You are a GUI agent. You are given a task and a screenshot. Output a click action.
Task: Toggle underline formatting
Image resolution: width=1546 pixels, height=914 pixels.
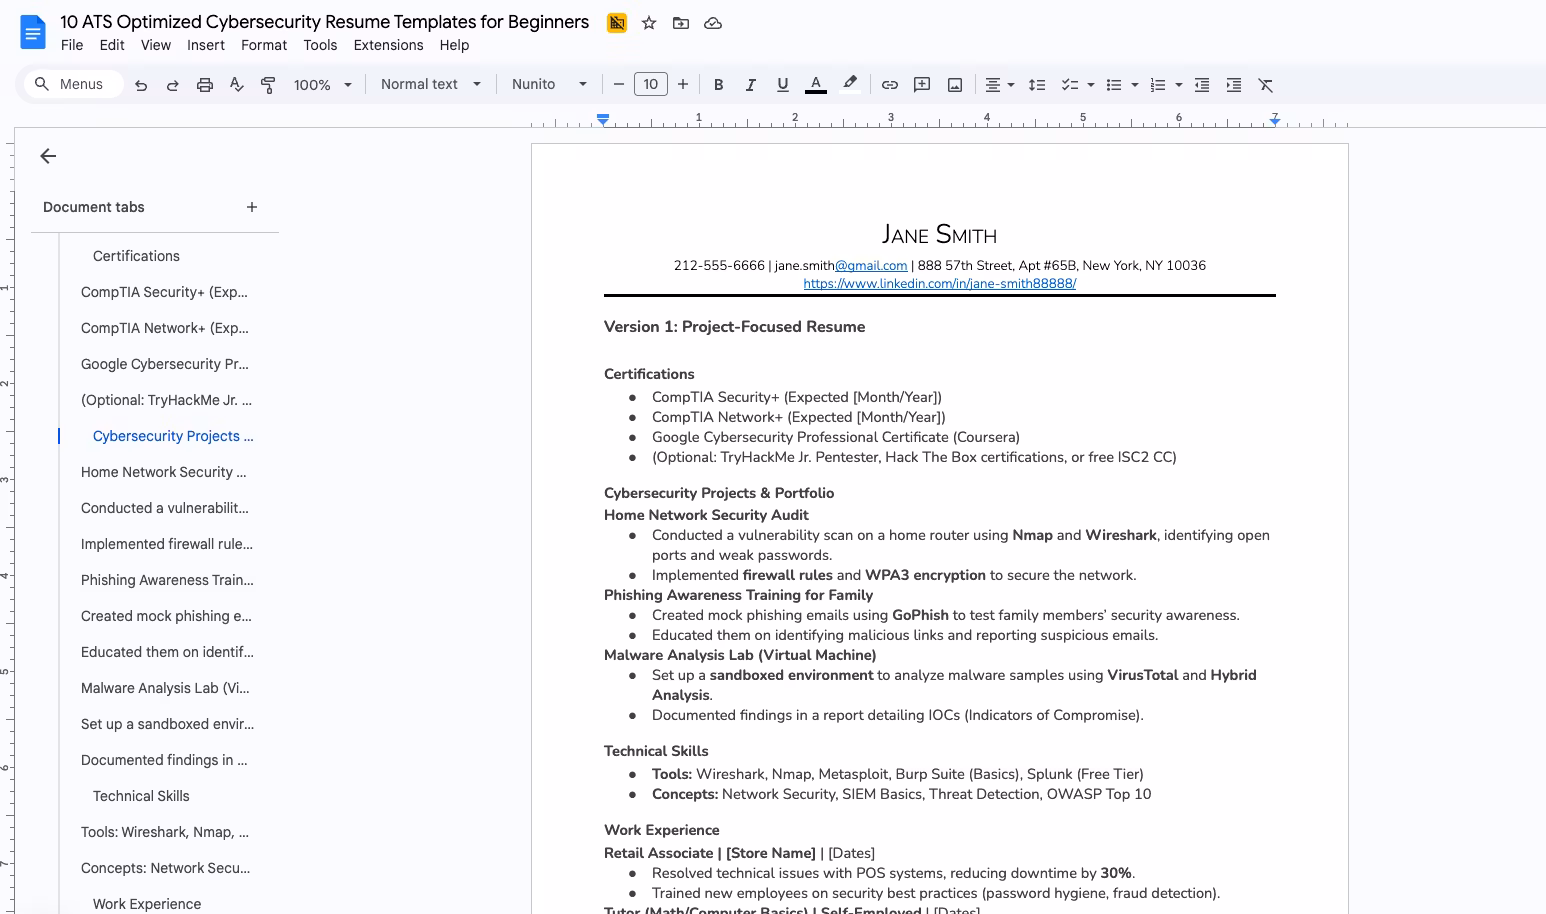point(782,85)
